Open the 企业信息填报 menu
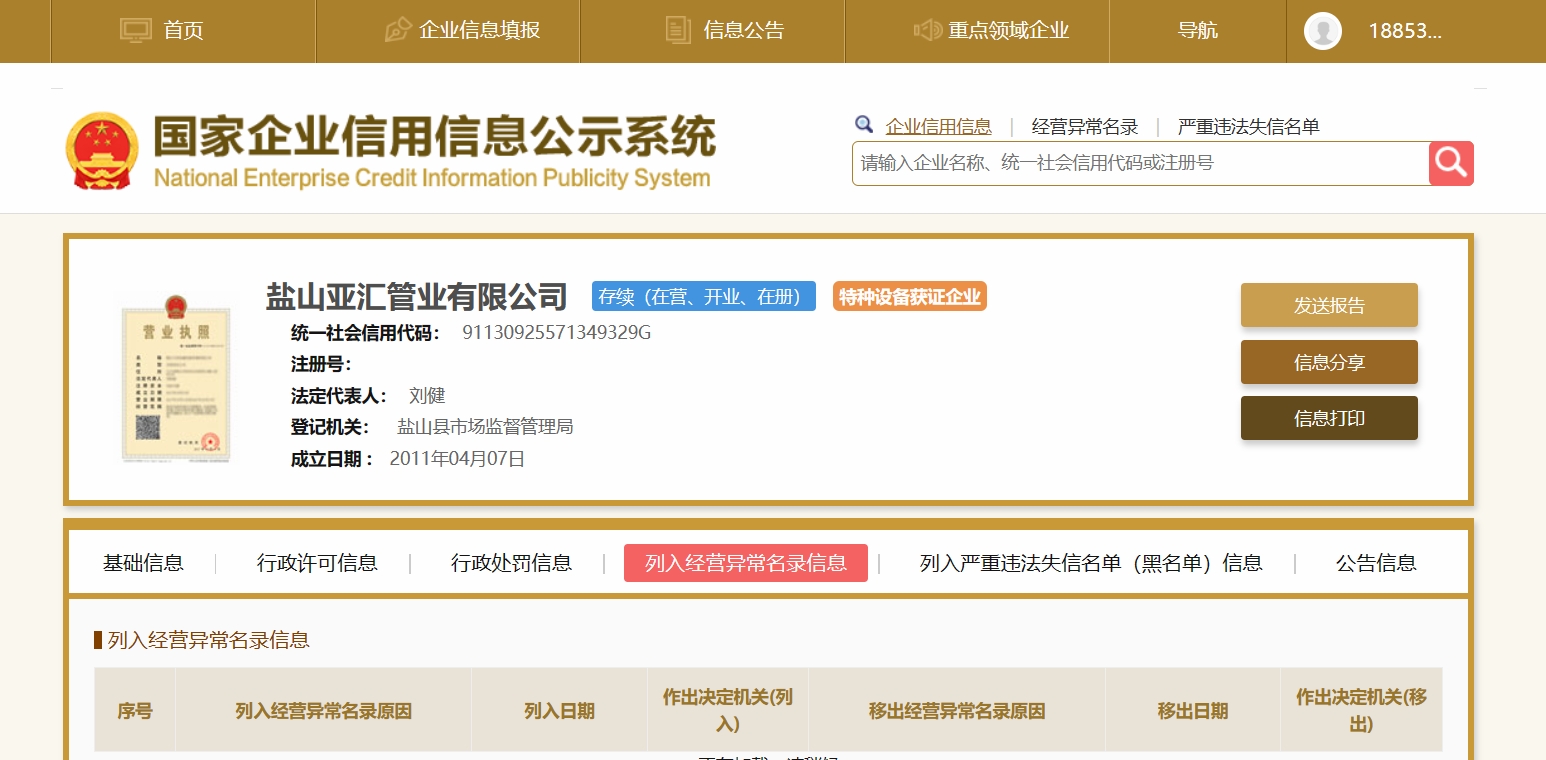The width and height of the screenshot is (1546, 760). pyautogui.click(x=480, y=30)
